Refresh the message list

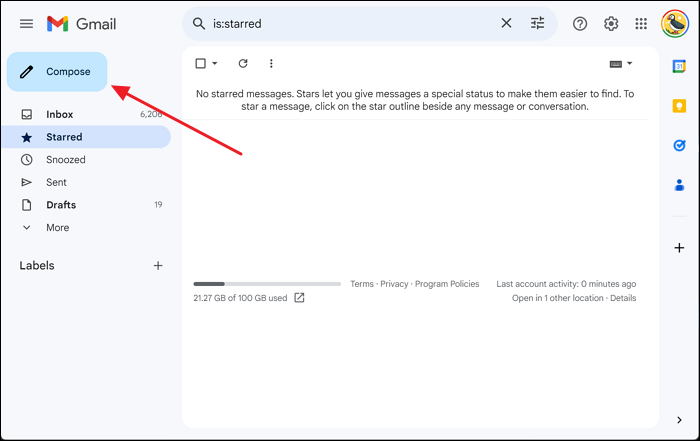click(243, 63)
